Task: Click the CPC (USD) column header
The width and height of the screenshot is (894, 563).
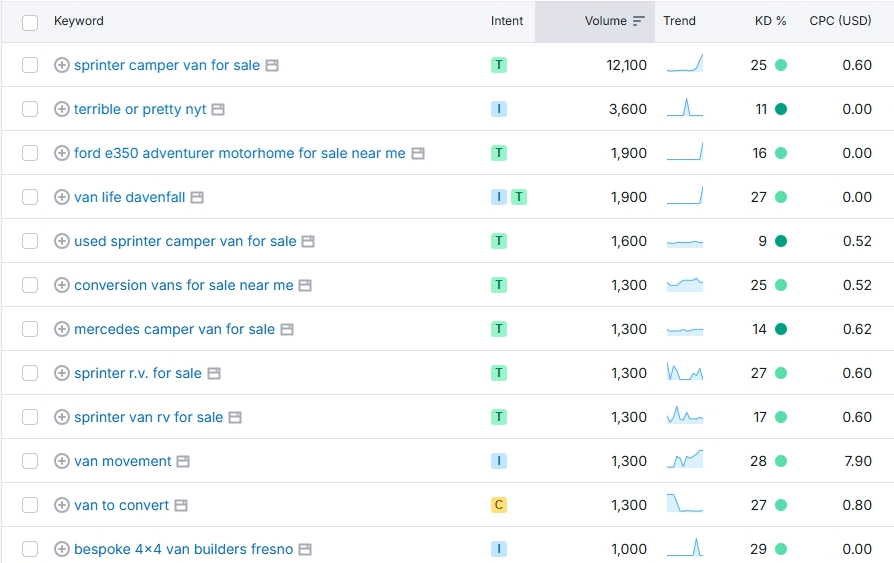Action: (x=840, y=21)
